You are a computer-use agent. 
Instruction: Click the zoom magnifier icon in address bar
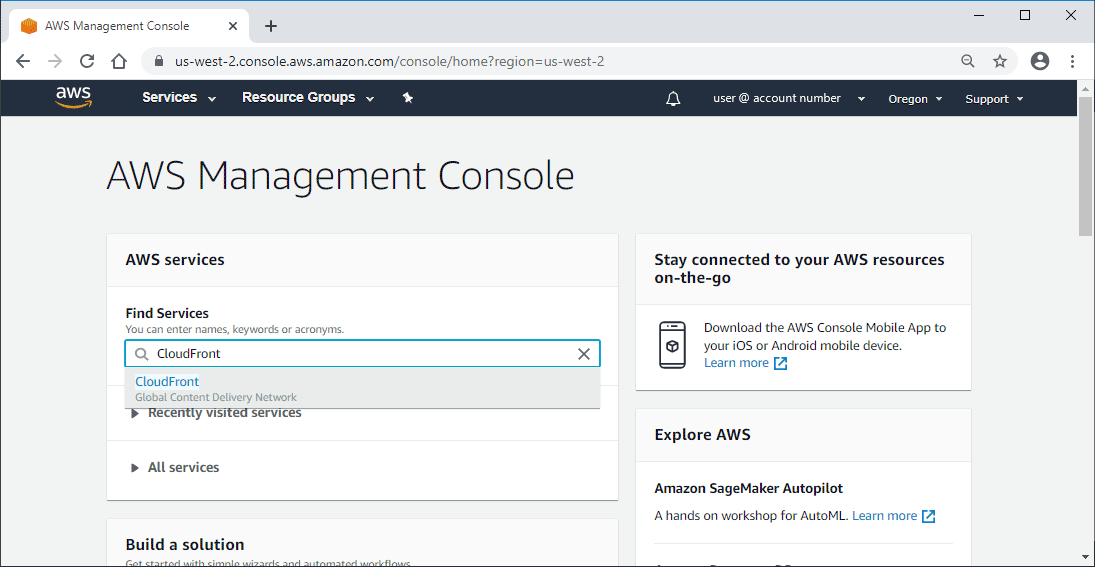pos(968,61)
